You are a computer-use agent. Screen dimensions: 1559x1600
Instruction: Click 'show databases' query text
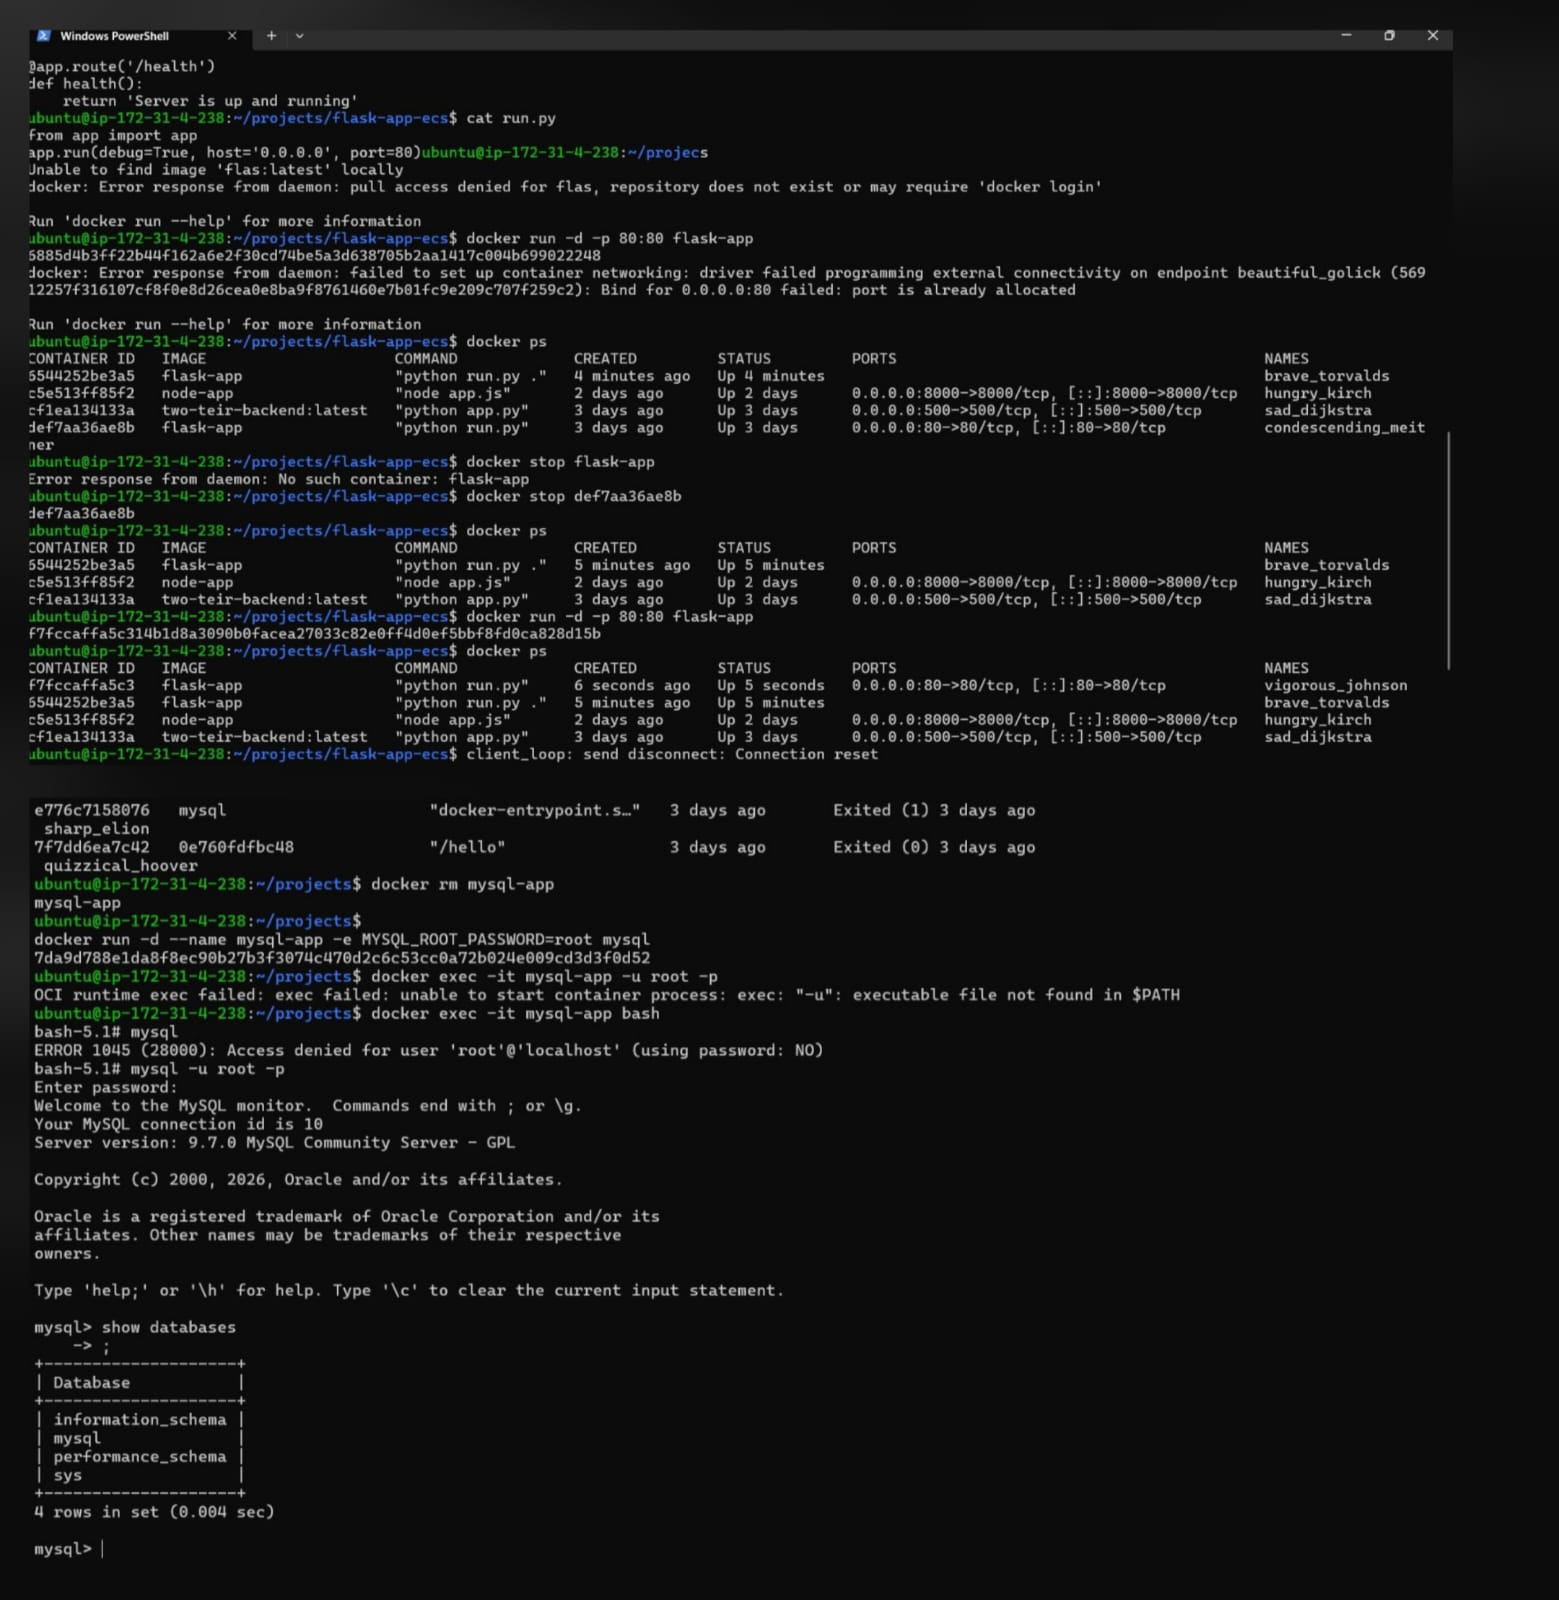[x=169, y=1328]
